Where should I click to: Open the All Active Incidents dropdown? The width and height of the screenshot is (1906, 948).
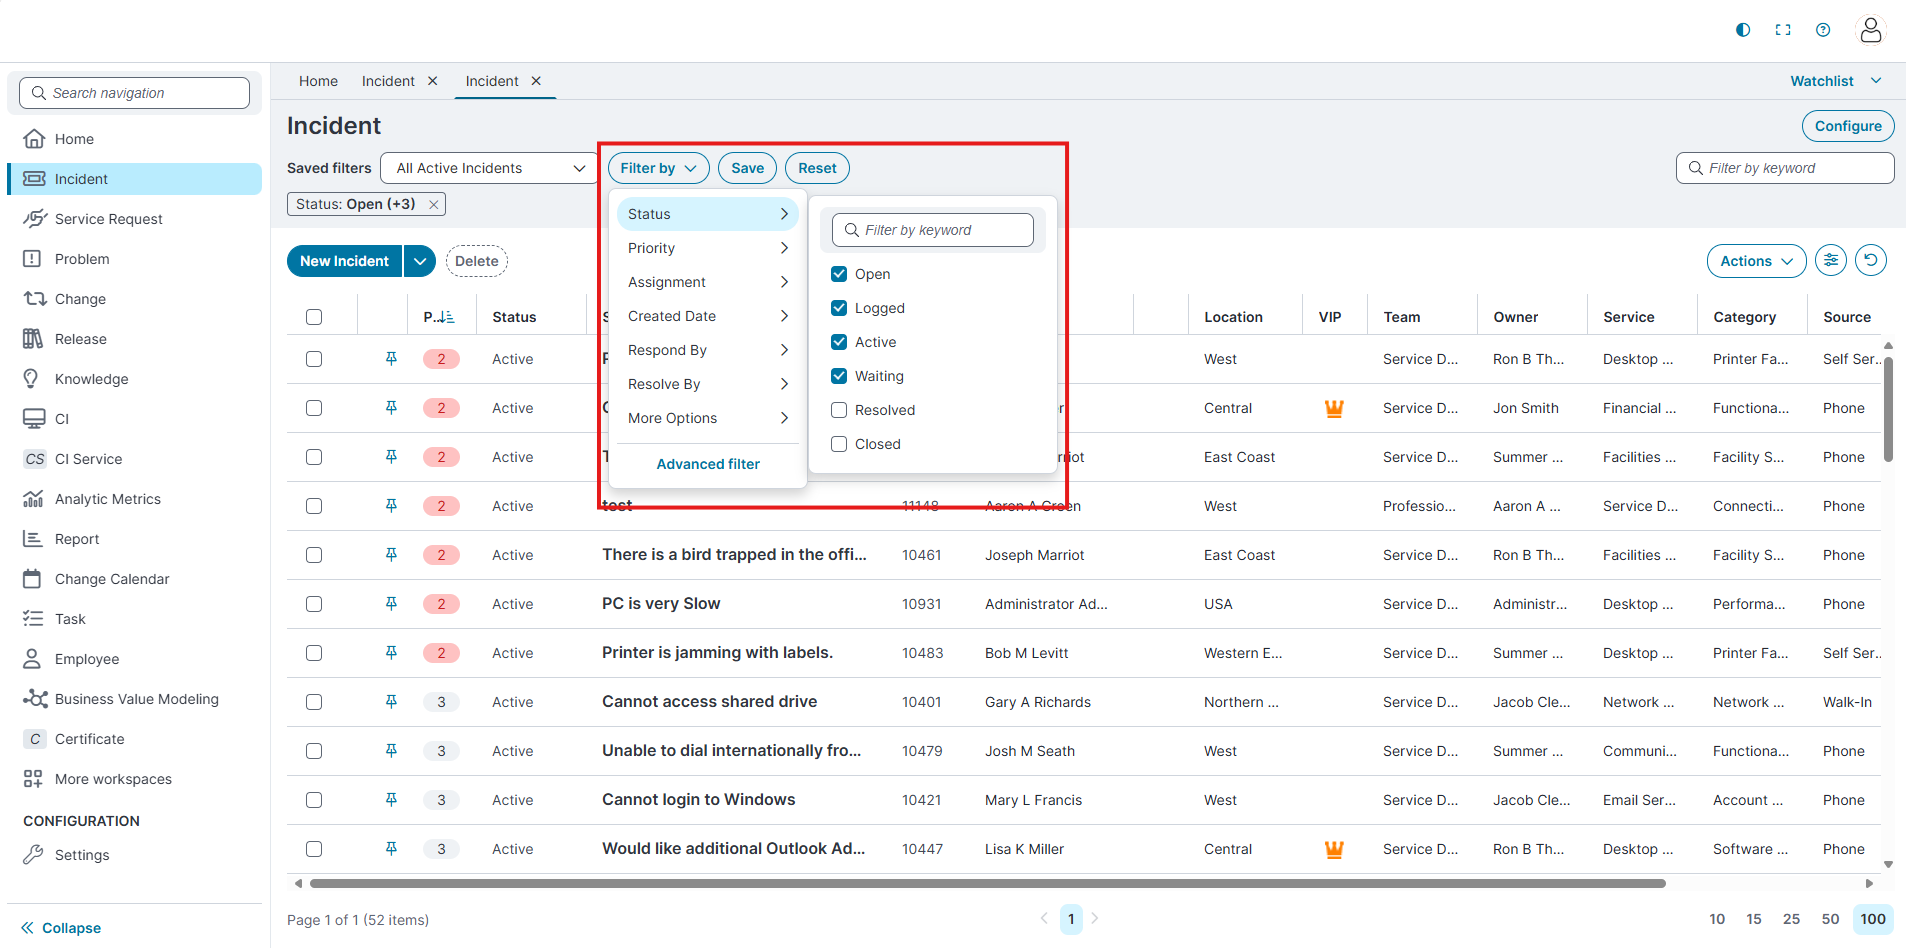pos(490,168)
